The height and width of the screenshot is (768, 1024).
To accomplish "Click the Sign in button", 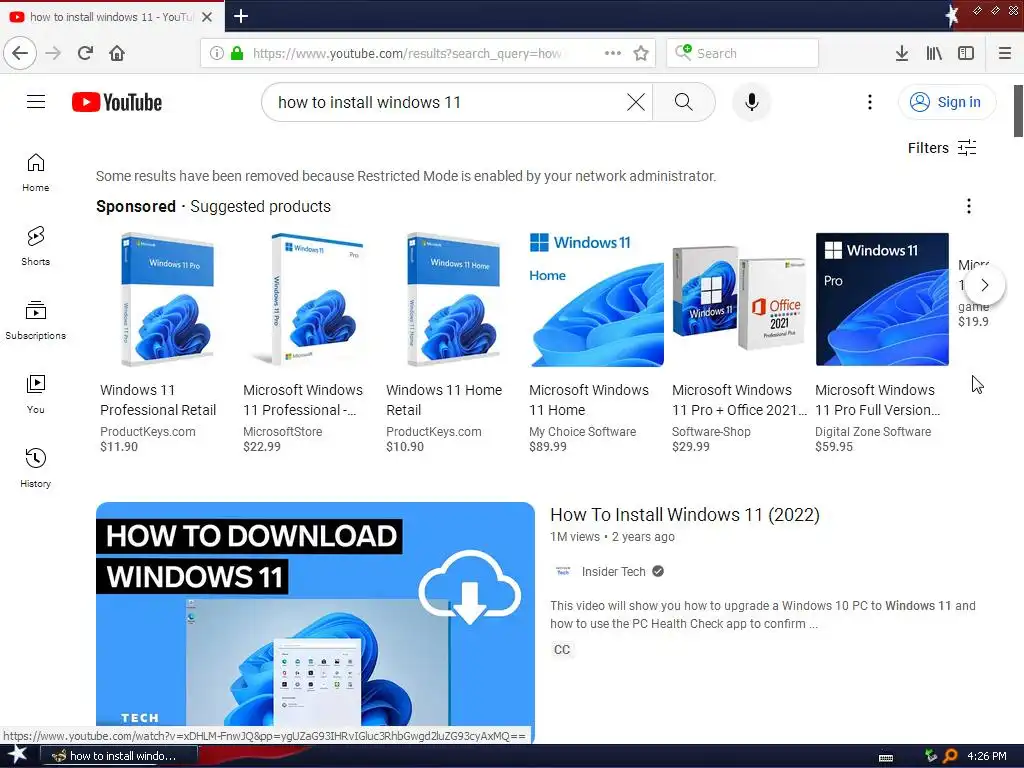I will (x=947, y=102).
